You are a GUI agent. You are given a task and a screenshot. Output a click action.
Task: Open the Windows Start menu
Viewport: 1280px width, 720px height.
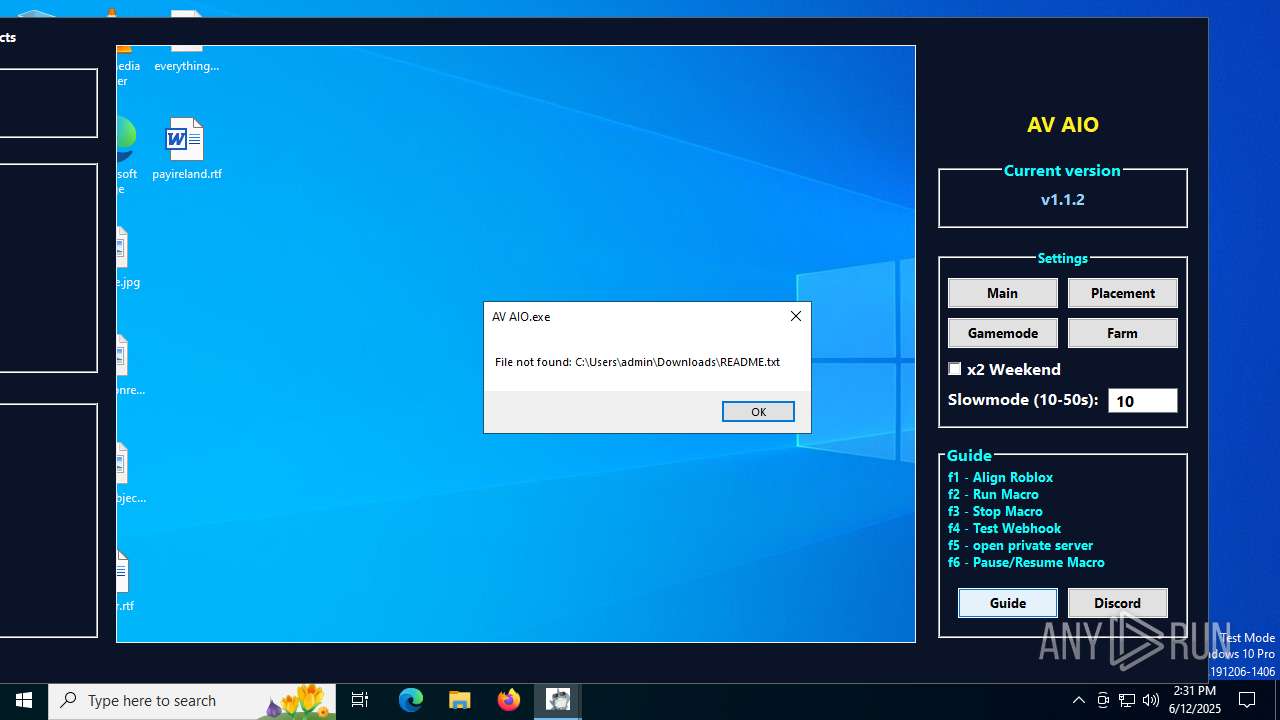[24, 700]
